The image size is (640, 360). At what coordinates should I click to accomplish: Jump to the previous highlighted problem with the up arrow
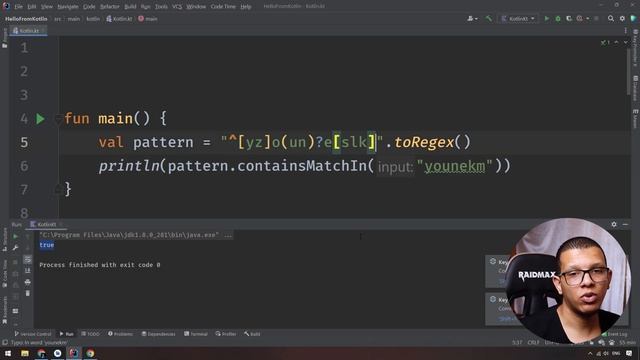tap(616, 42)
